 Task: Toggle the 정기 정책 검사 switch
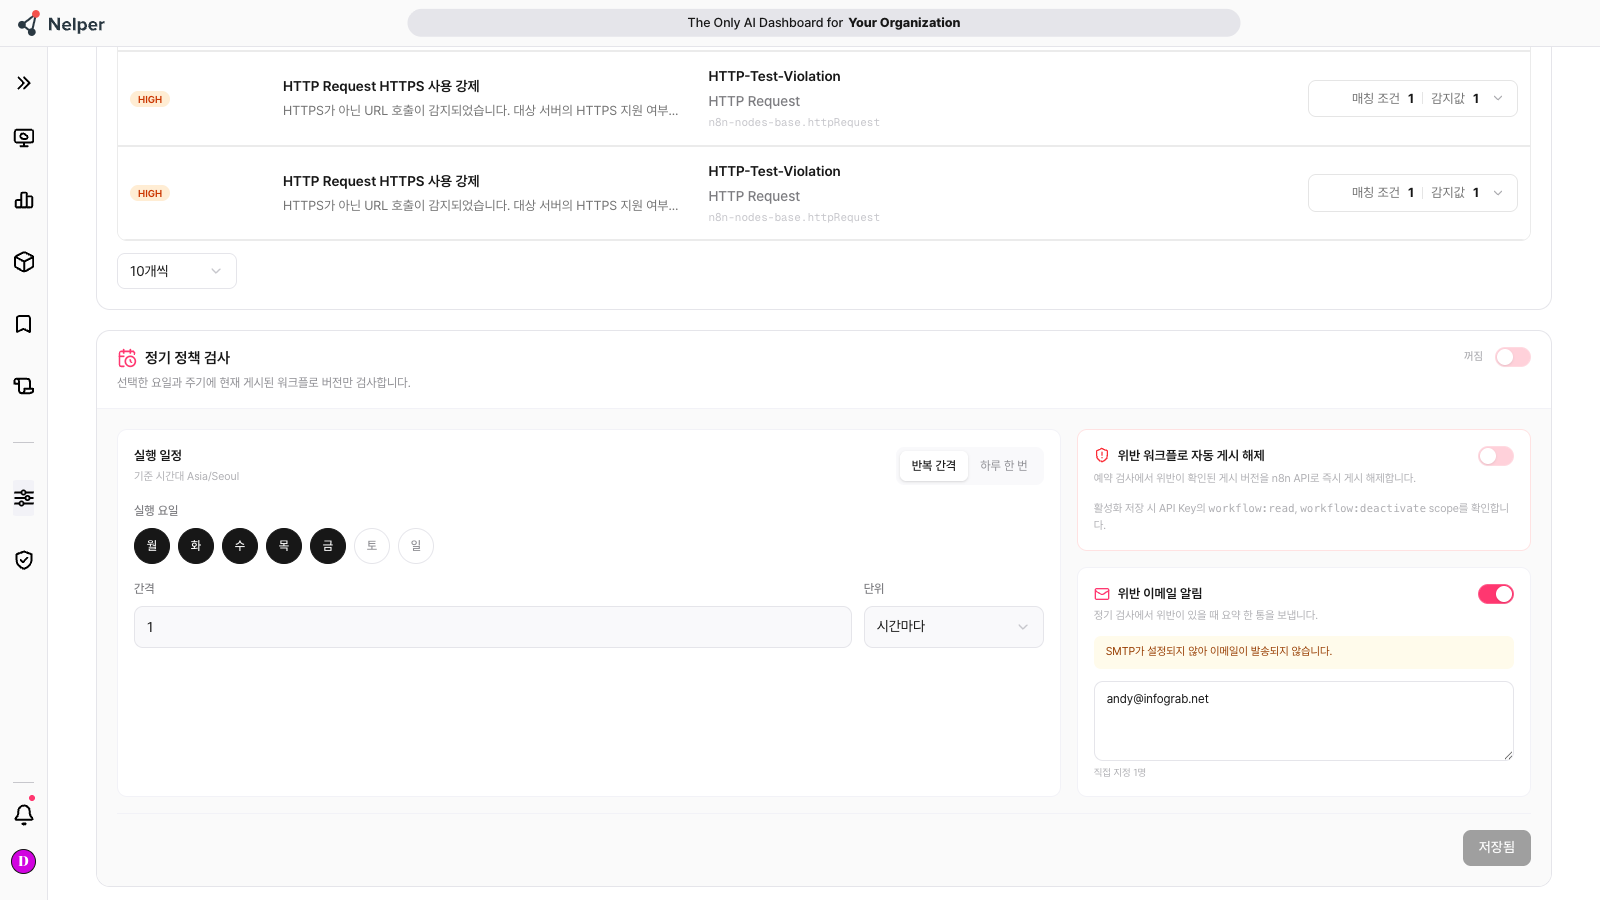click(x=1512, y=357)
